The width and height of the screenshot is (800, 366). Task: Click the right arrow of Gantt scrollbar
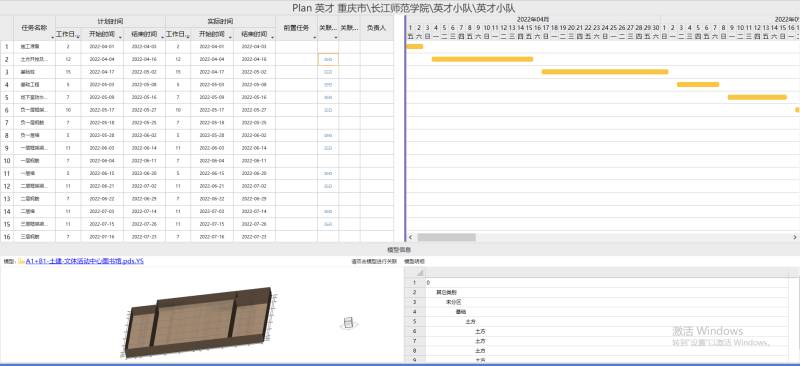click(x=794, y=237)
